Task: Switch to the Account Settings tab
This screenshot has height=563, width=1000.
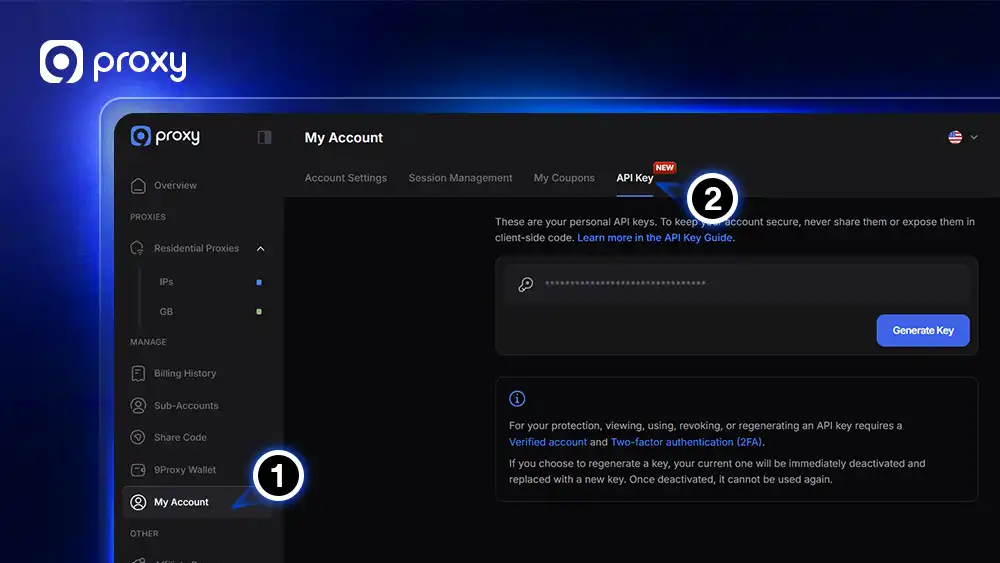Action: point(345,178)
